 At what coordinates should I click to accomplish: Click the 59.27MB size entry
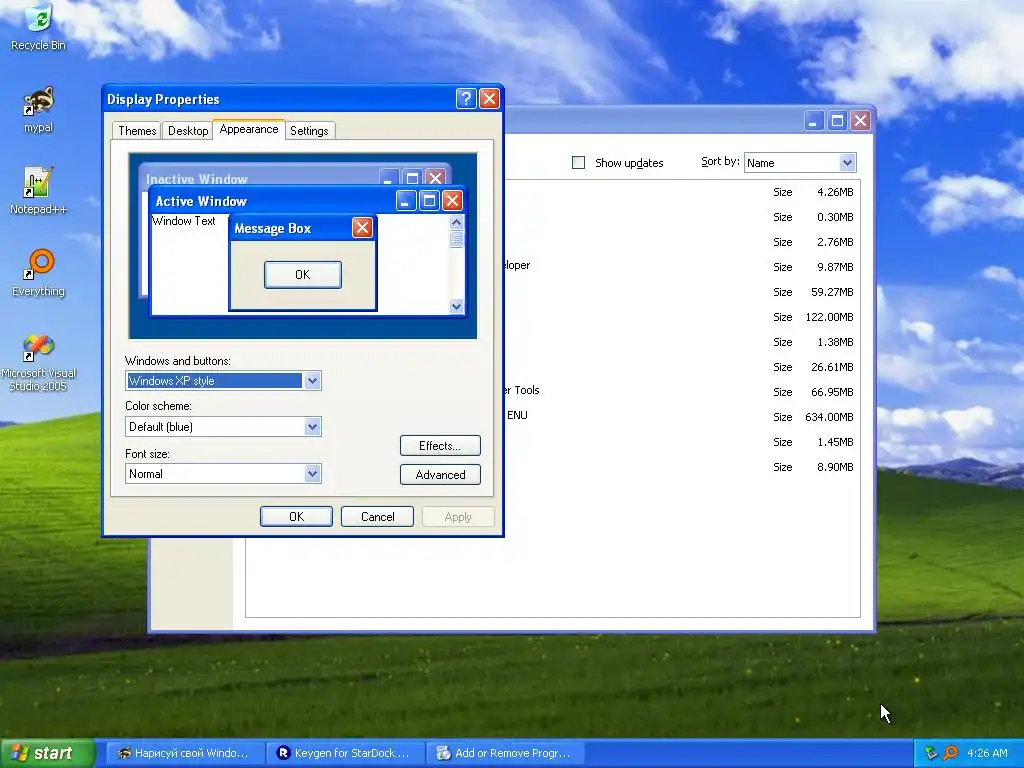[832, 292]
